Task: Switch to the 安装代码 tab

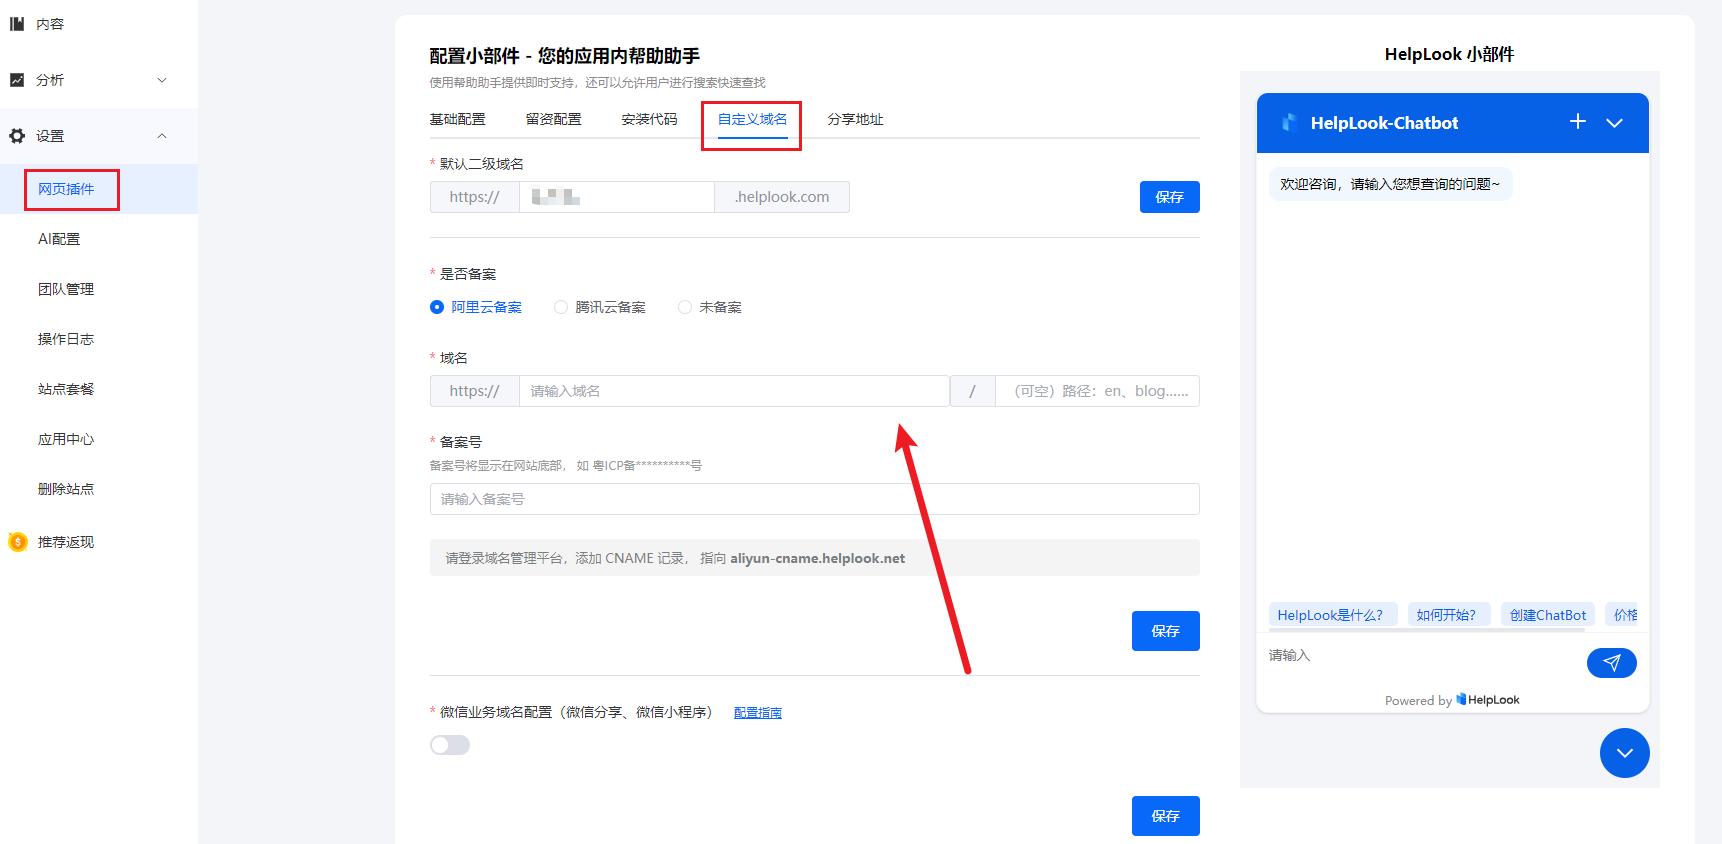Action: click(x=649, y=119)
